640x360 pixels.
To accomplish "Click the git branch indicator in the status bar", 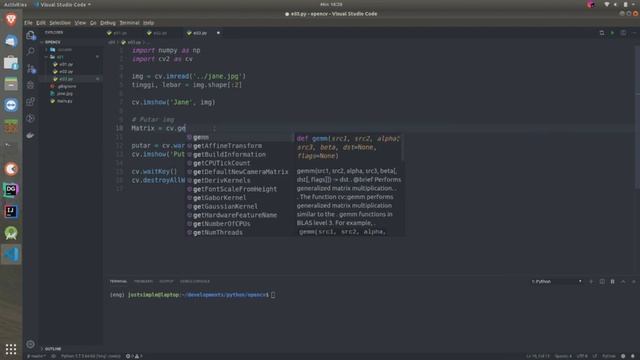I will pyautogui.click(x=37, y=356).
